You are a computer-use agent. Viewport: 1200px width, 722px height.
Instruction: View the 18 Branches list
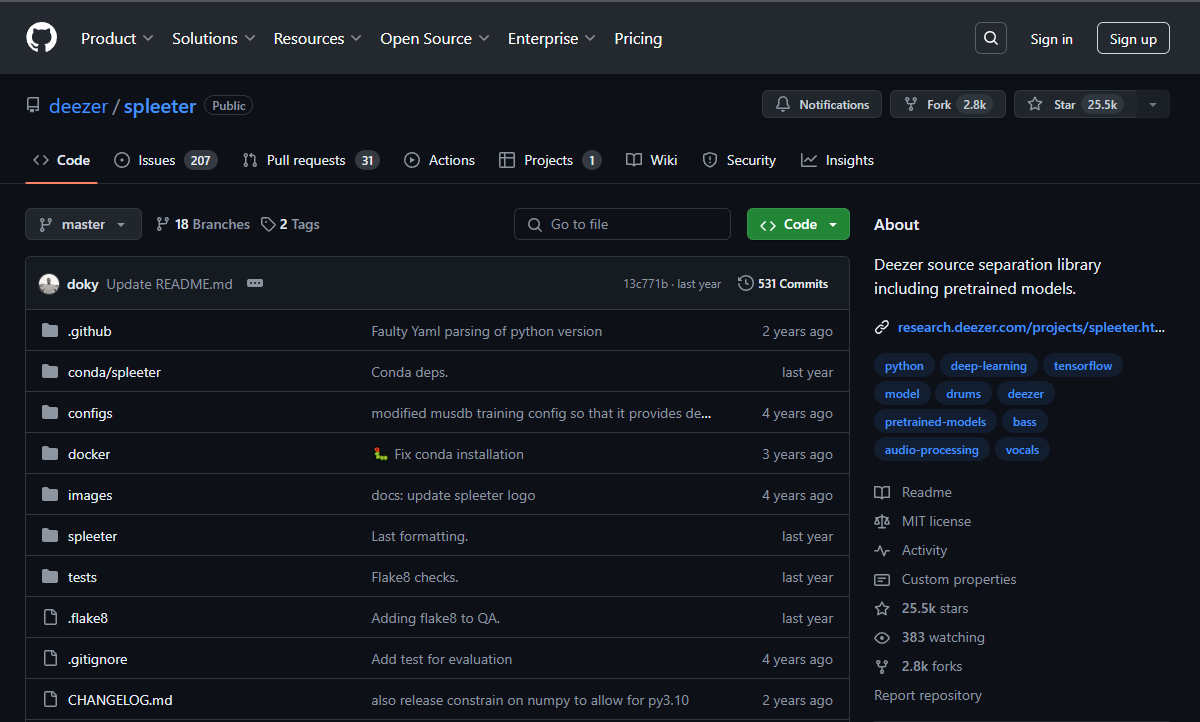203,225
